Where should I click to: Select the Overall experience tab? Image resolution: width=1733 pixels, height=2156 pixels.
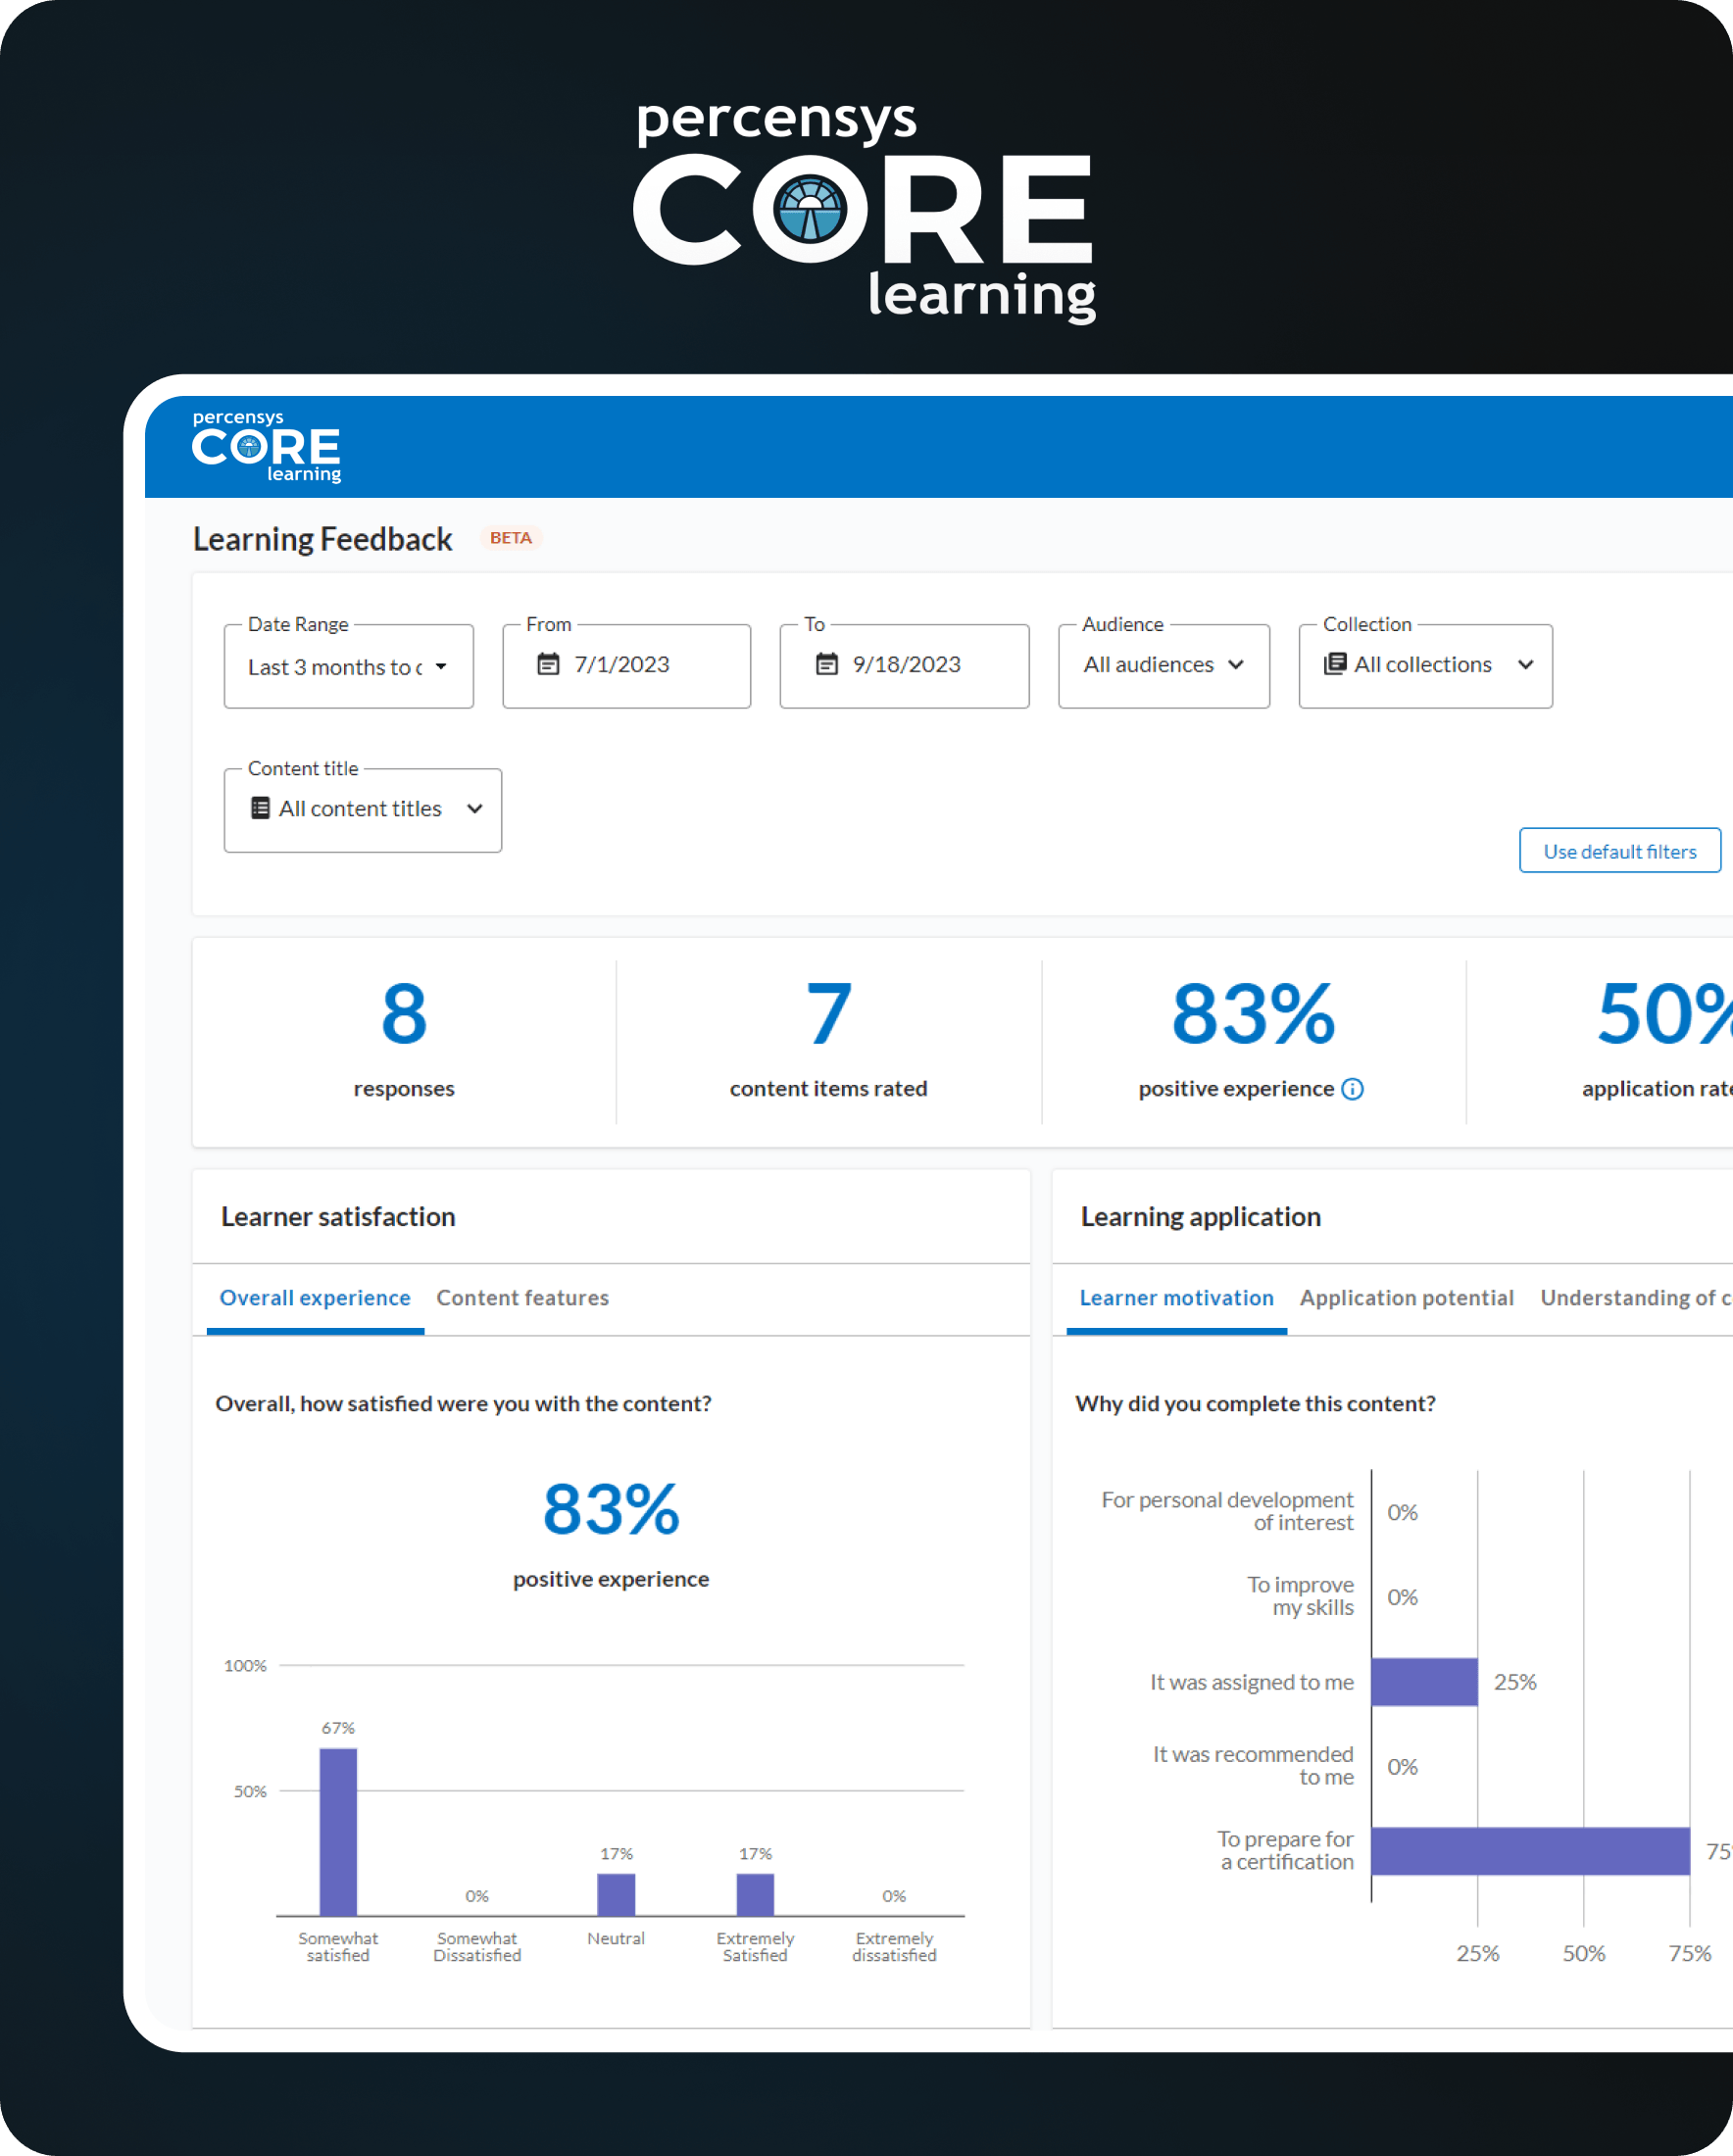pos(313,1297)
